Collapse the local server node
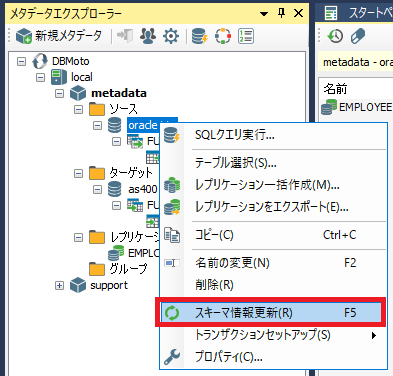This screenshot has width=393, height=376. pos(40,77)
